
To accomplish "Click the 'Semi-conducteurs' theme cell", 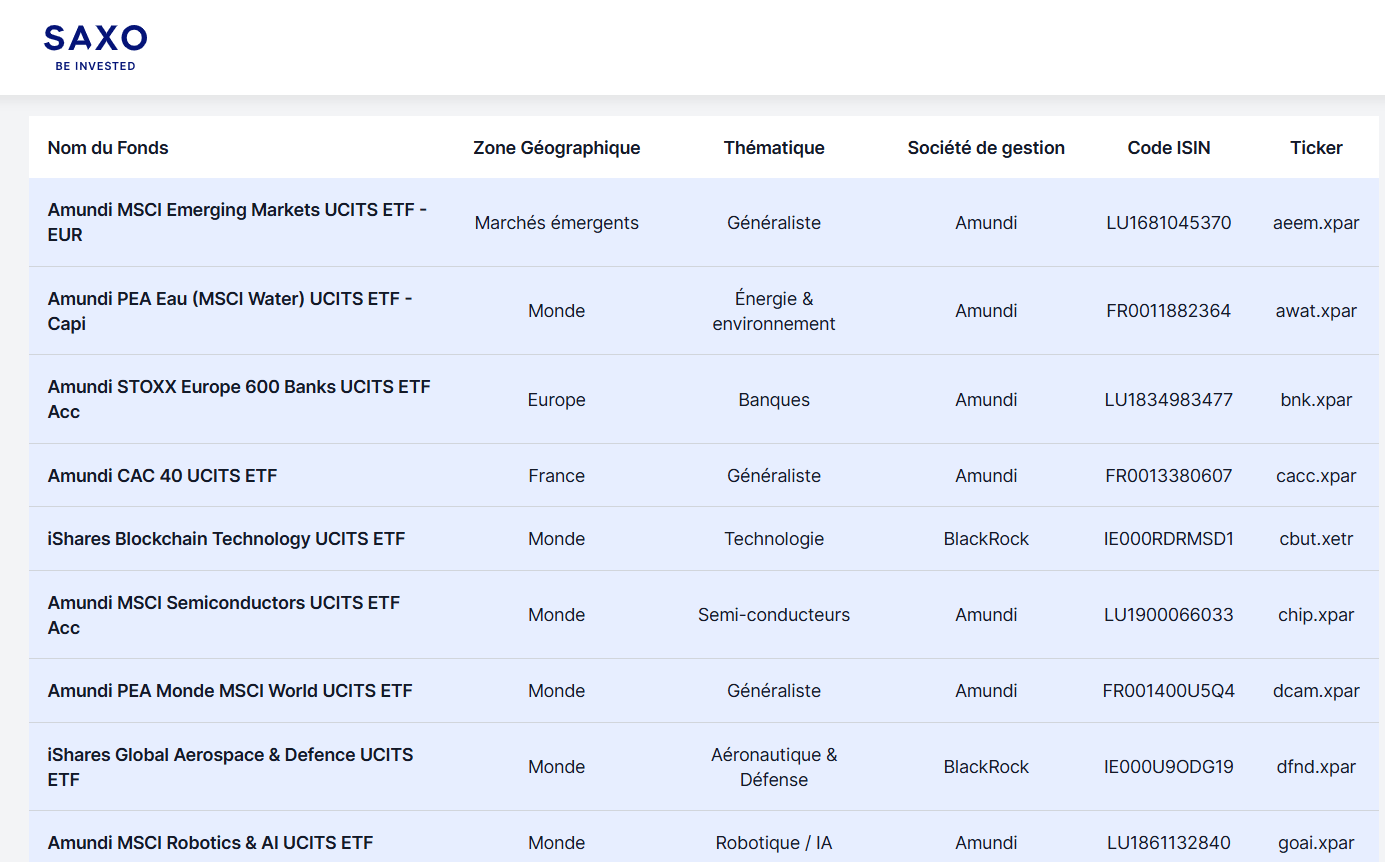I will click(774, 615).
